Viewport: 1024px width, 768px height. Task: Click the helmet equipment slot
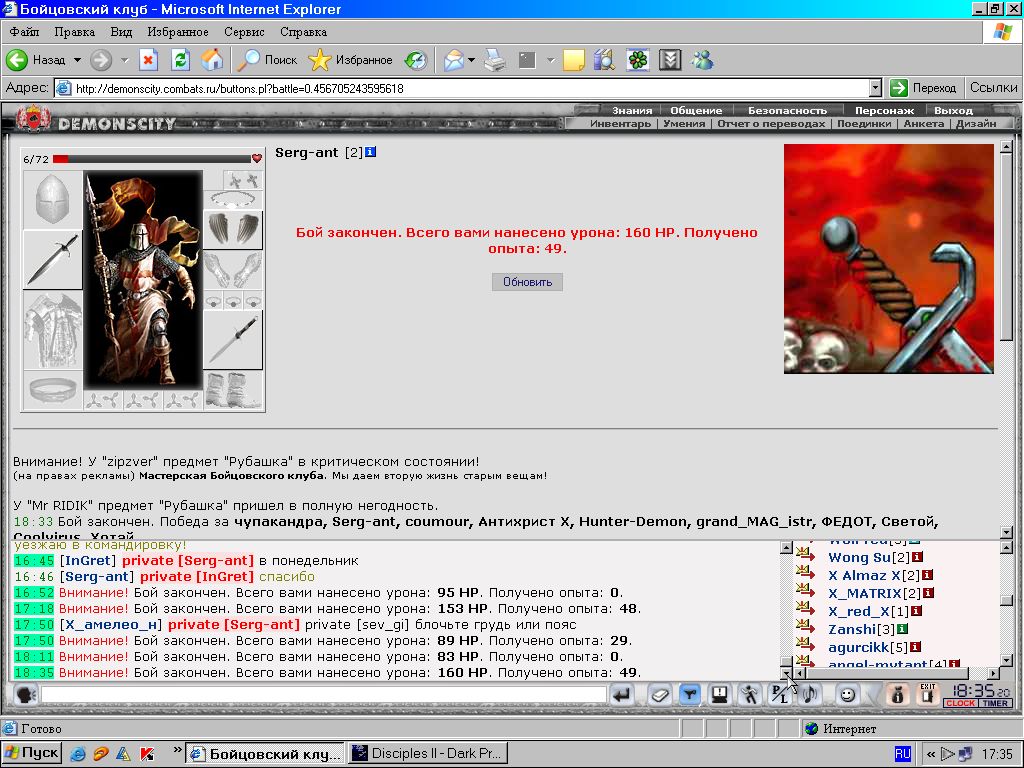coord(52,200)
